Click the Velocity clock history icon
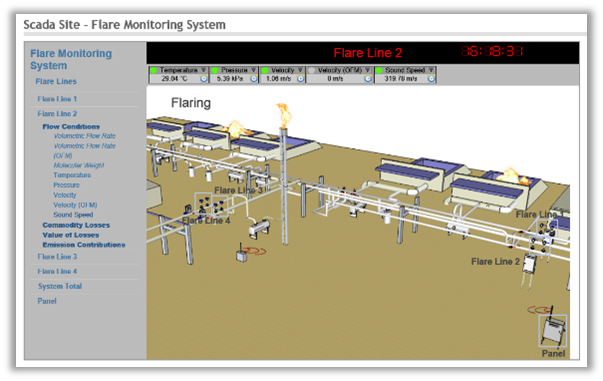Viewport: 603px width, 381px height. tap(300, 78)
